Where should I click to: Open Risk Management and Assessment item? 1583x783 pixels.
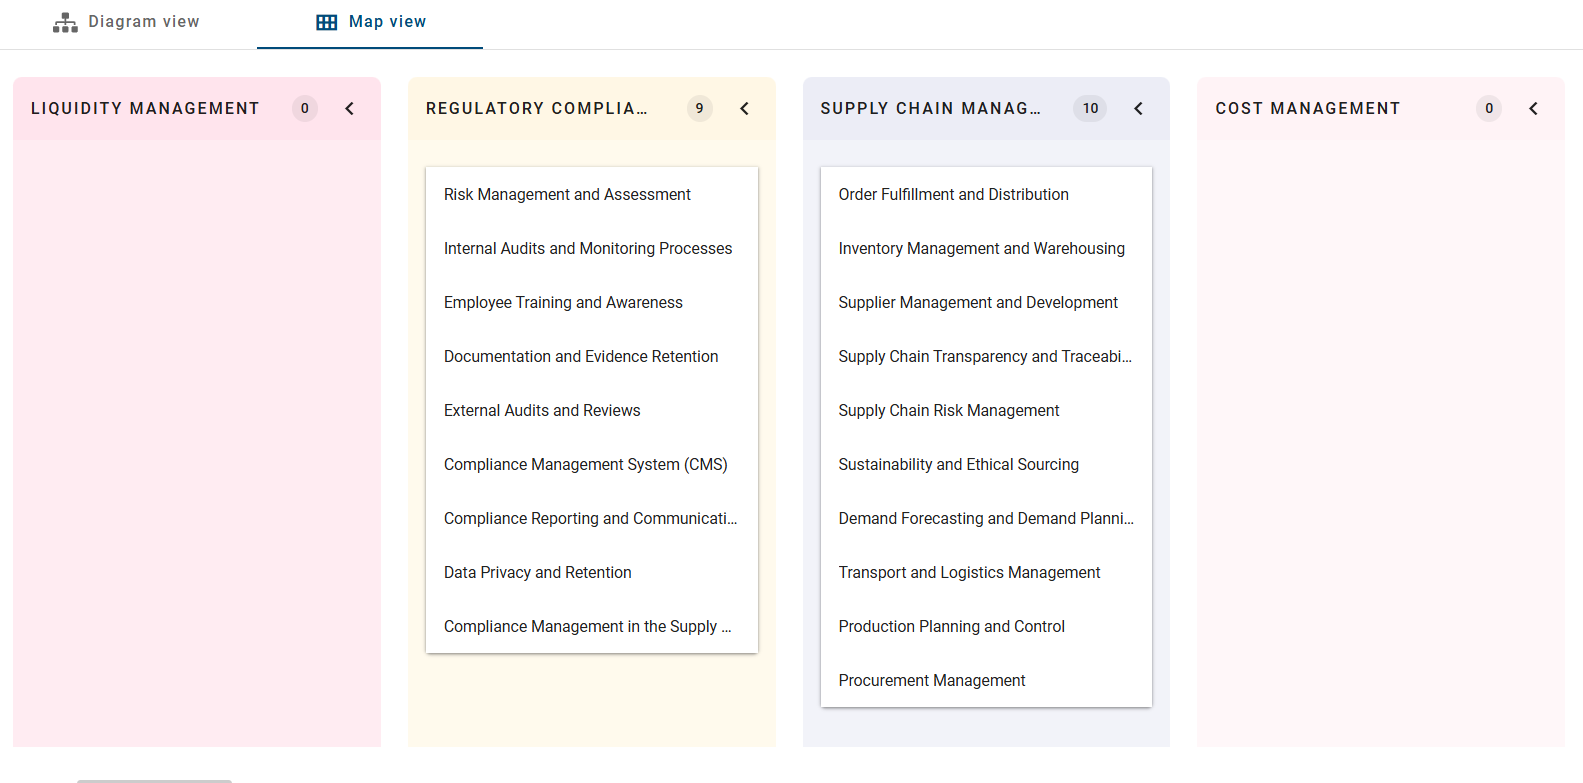[567, 195]
